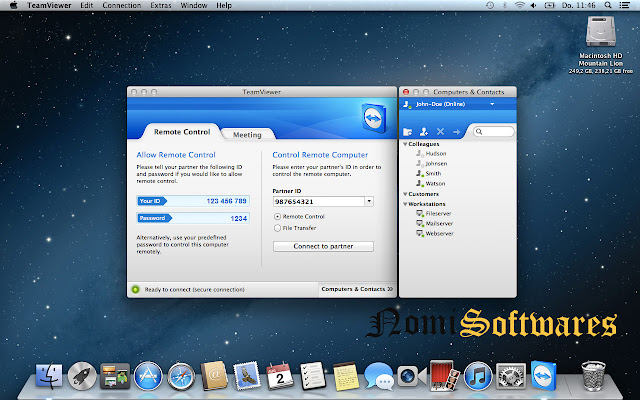Launch Safari from the Dock
Image resolution: width=640 pixels, height=400 pixels.
coord(181,376)
